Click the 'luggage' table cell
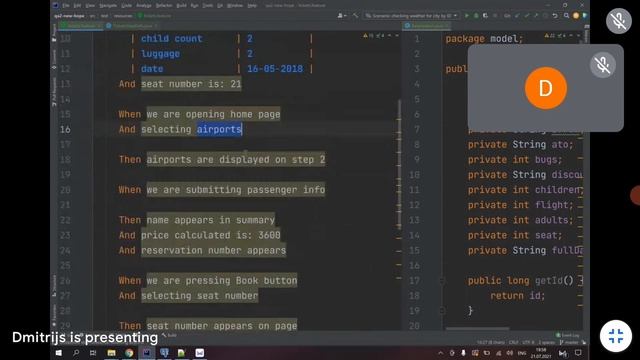 tap(160, 54)
